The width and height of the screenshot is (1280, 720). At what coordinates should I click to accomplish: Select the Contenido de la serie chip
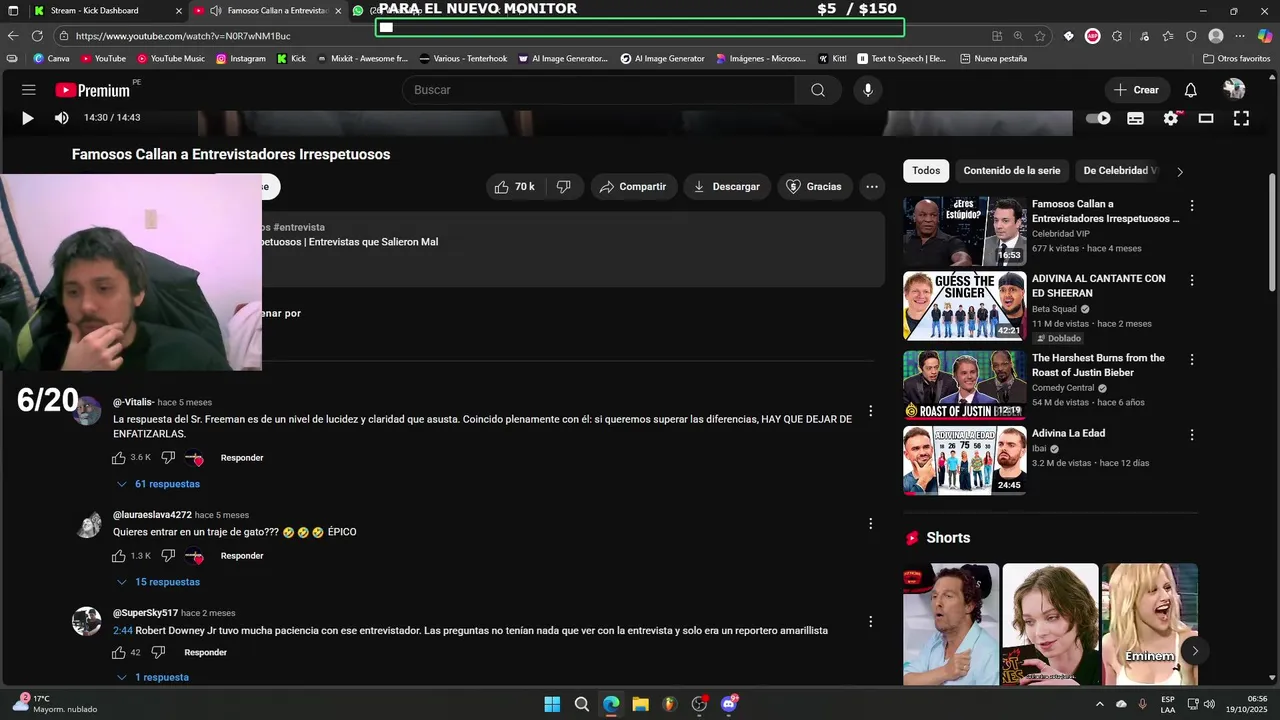pyautogui.click(x=1012, y=171)
